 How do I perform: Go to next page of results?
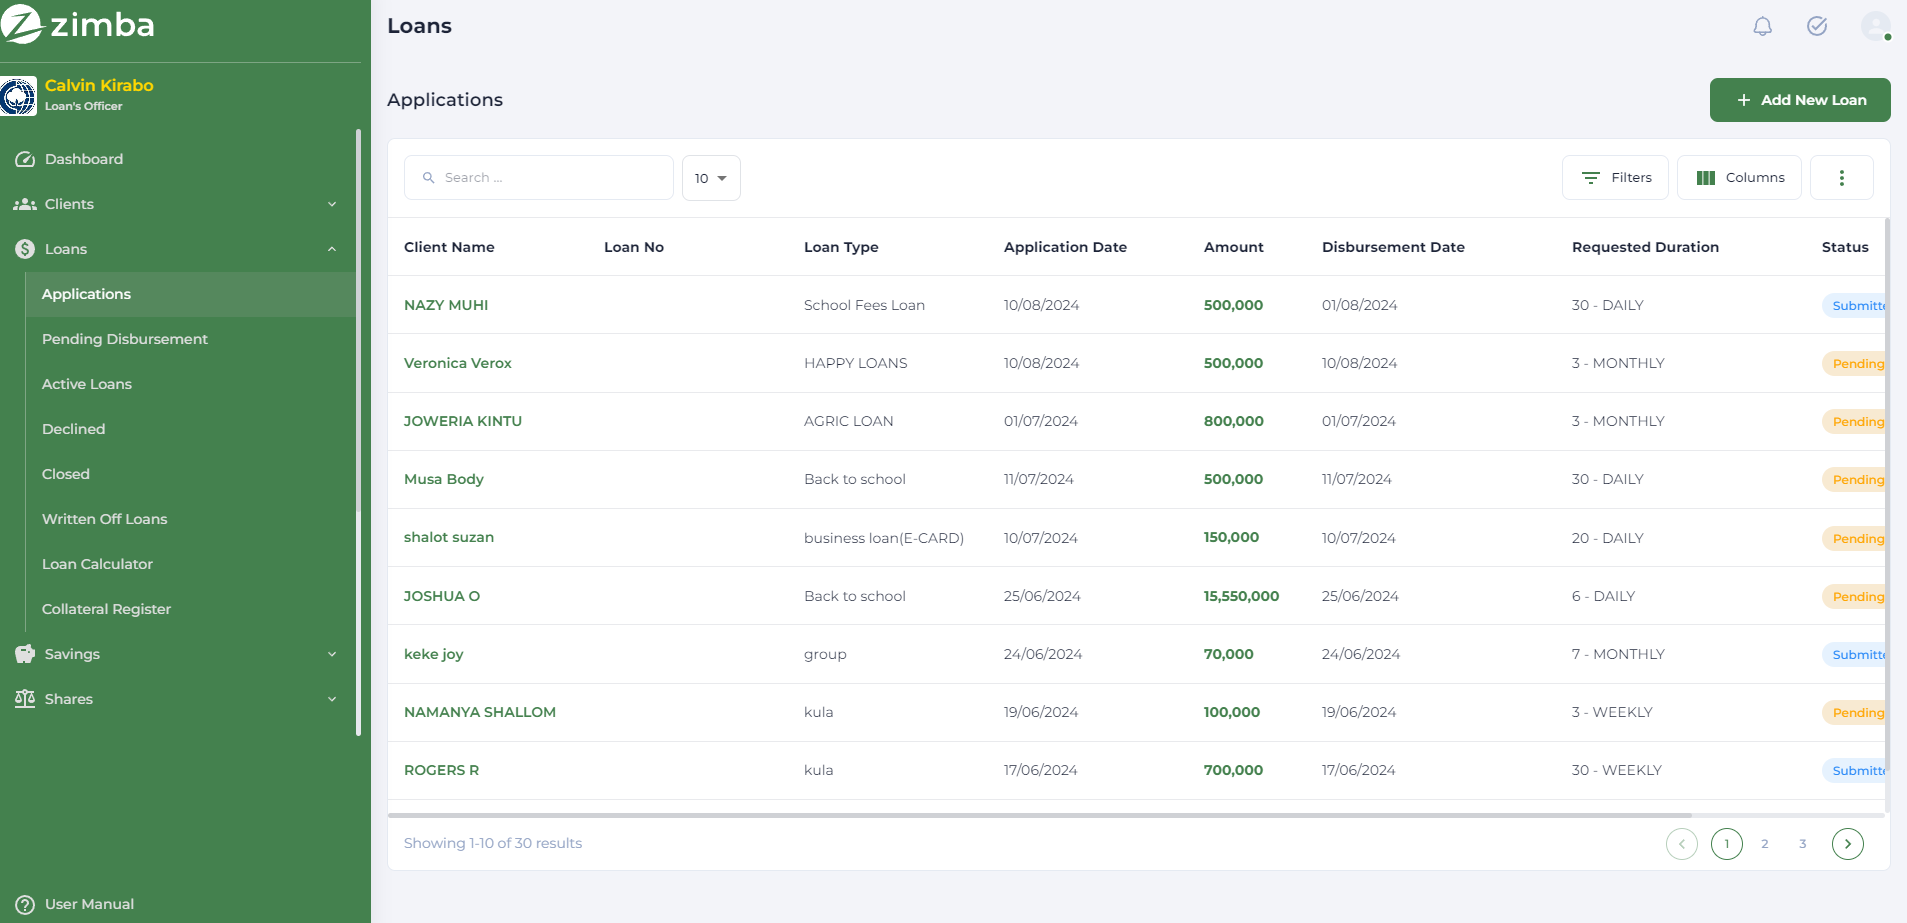(1847, 844)
